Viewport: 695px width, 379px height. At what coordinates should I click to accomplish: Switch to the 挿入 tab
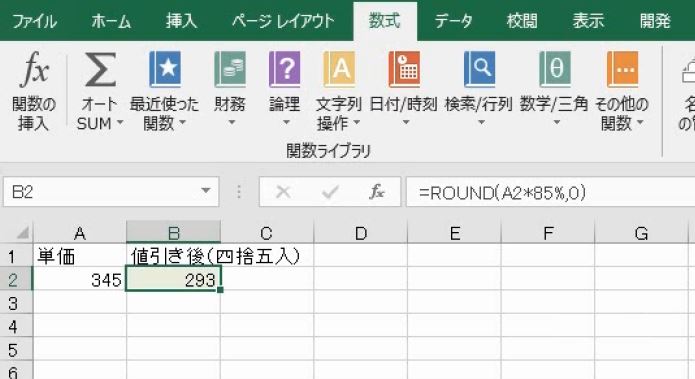click(x=181, y=21)
